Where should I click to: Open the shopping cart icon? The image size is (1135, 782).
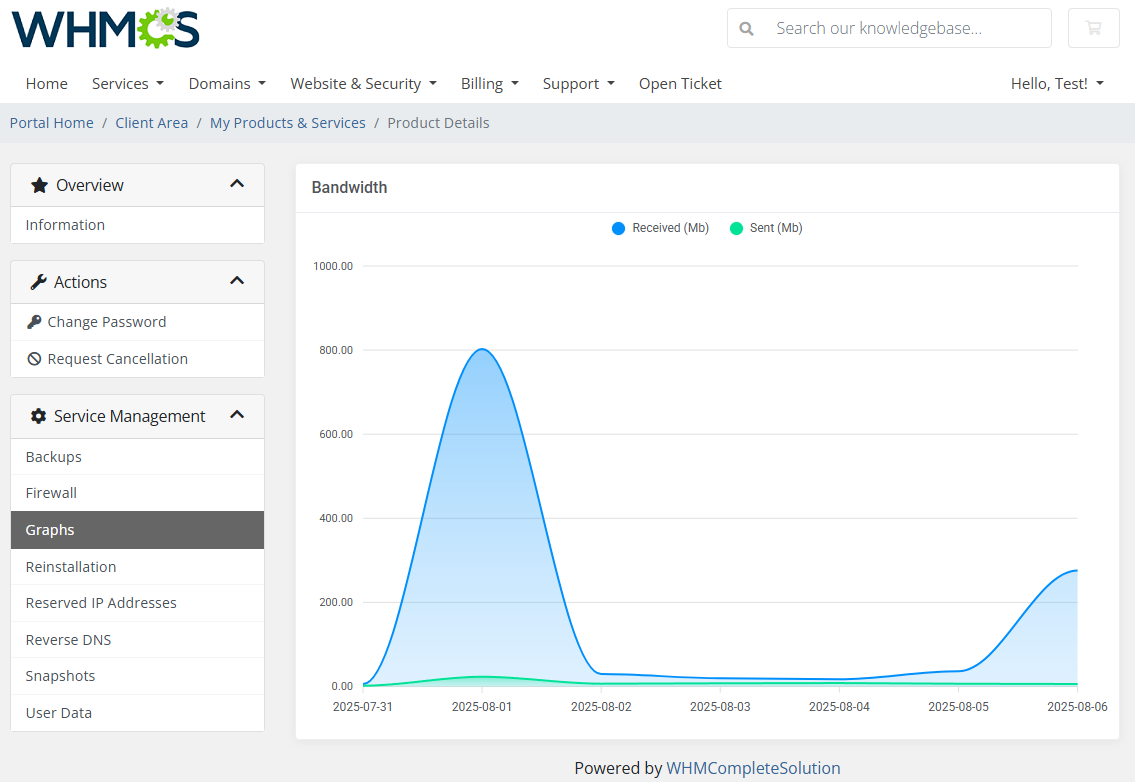point(1093,28)
